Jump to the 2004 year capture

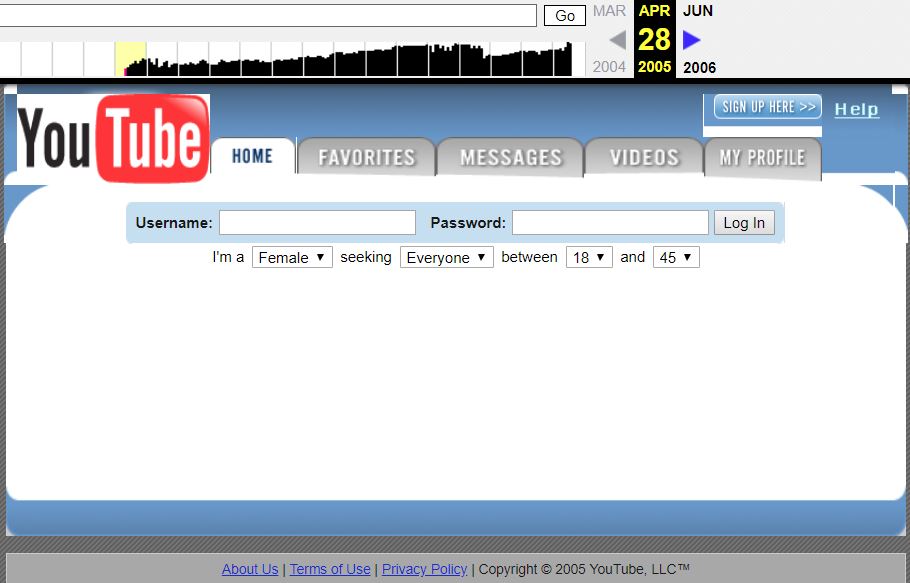click(x=609, y=67)
